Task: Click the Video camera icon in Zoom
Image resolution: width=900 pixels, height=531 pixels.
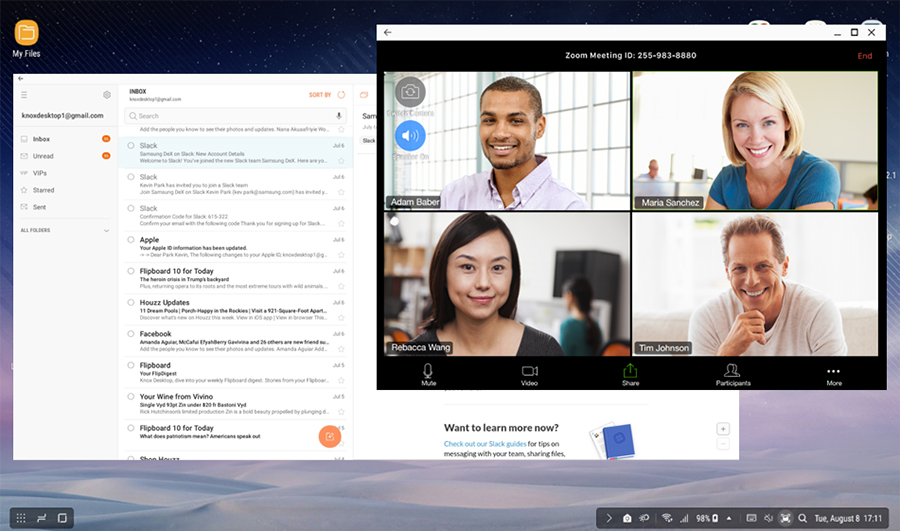Action: pos(529,374)
